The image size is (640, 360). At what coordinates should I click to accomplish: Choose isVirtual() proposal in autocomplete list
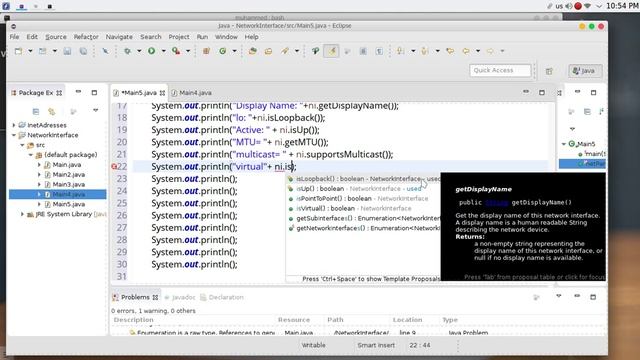pos(363,208)
